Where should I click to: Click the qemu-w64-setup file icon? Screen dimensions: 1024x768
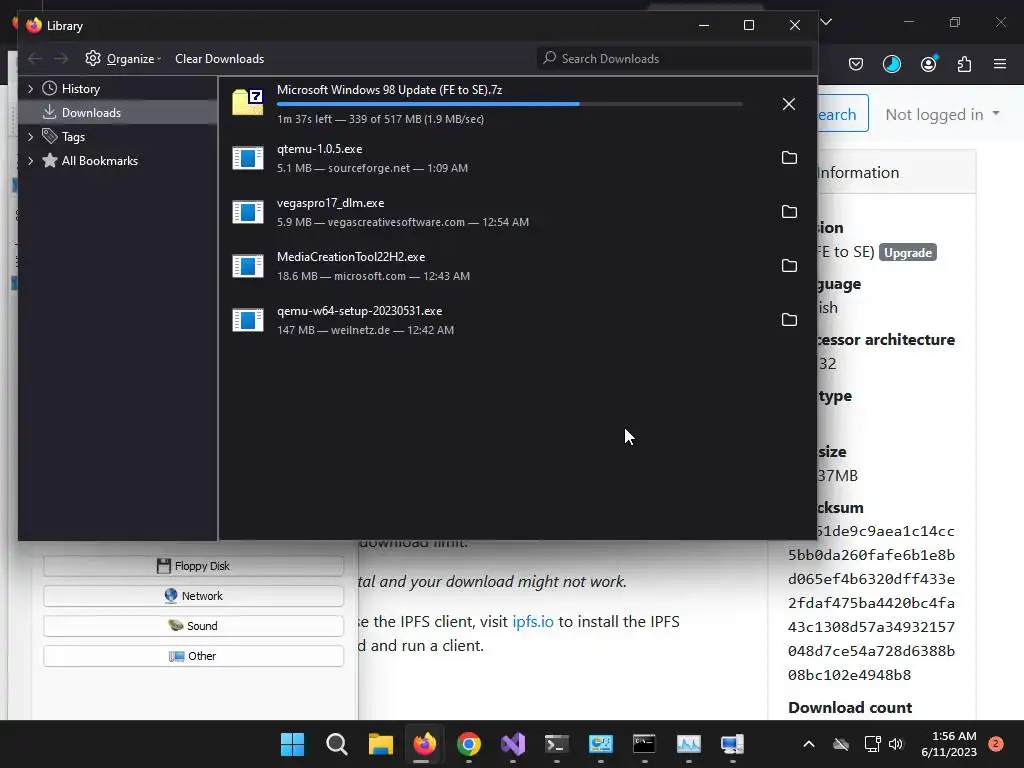(248, 321)
